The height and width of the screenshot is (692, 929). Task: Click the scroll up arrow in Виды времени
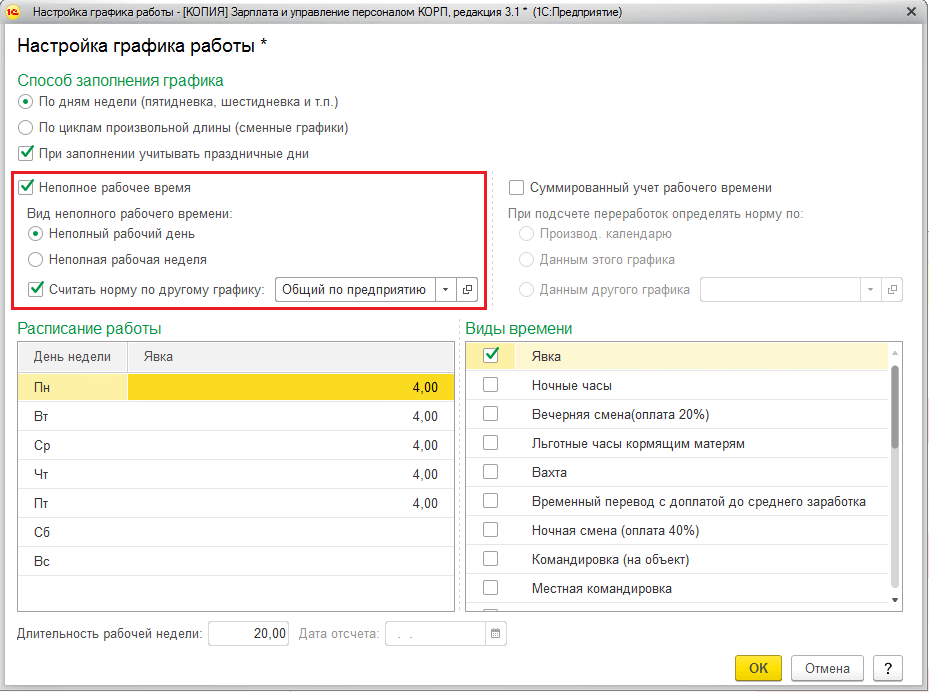[x=895, y=353]
